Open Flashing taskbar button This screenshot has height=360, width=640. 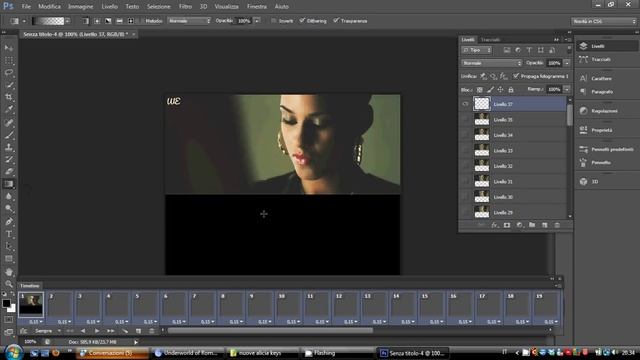pos(337,353)
